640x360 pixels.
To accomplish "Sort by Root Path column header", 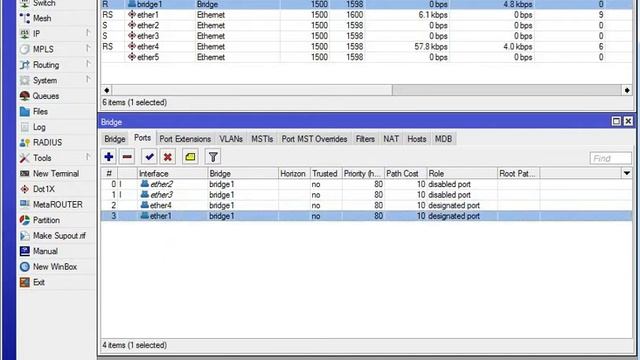I will tap(518, 173).
